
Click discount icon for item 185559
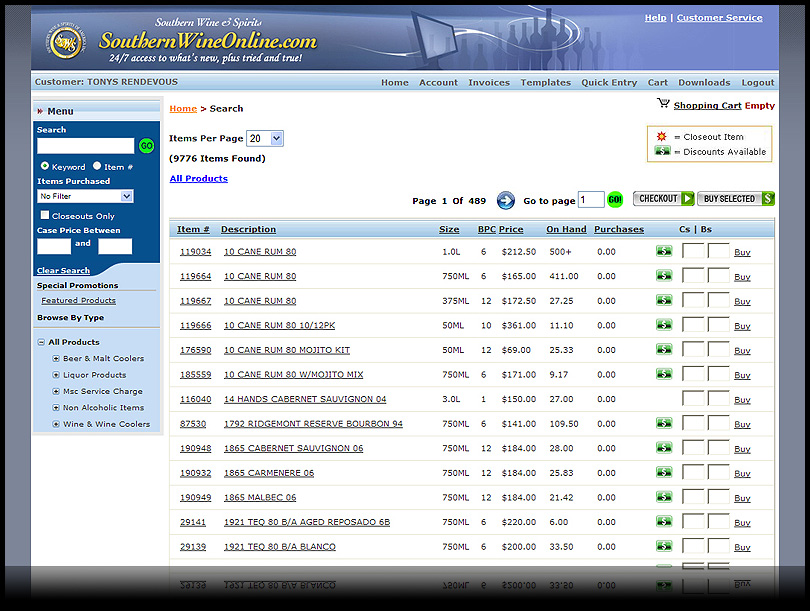(664, 374)
